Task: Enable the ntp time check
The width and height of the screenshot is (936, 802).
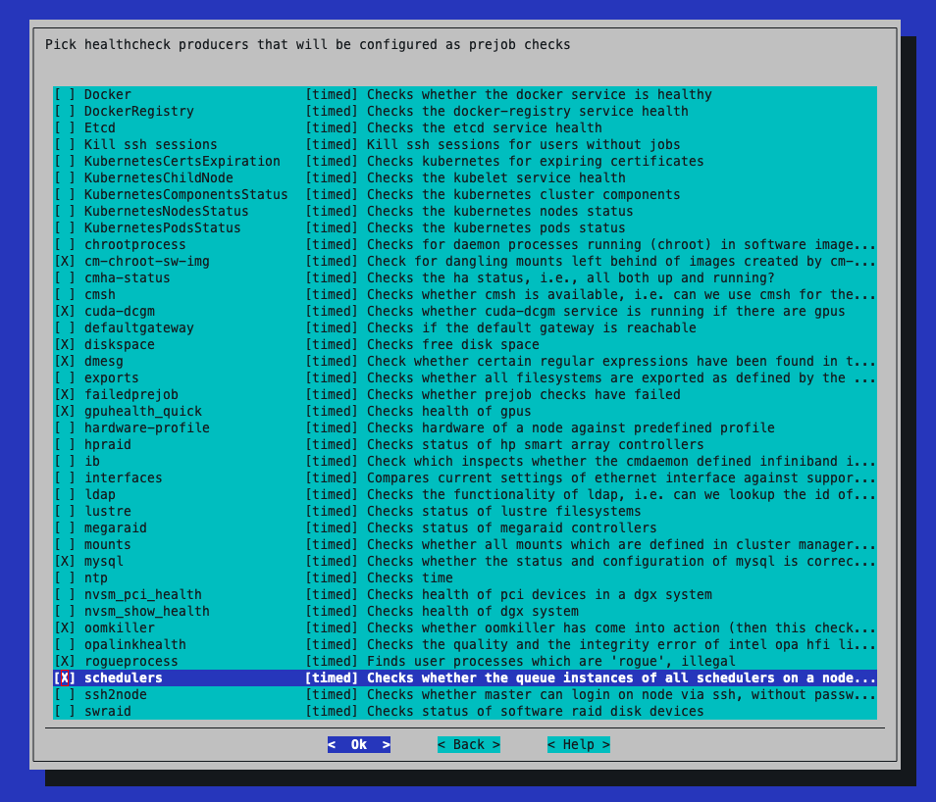Action: 64,578
